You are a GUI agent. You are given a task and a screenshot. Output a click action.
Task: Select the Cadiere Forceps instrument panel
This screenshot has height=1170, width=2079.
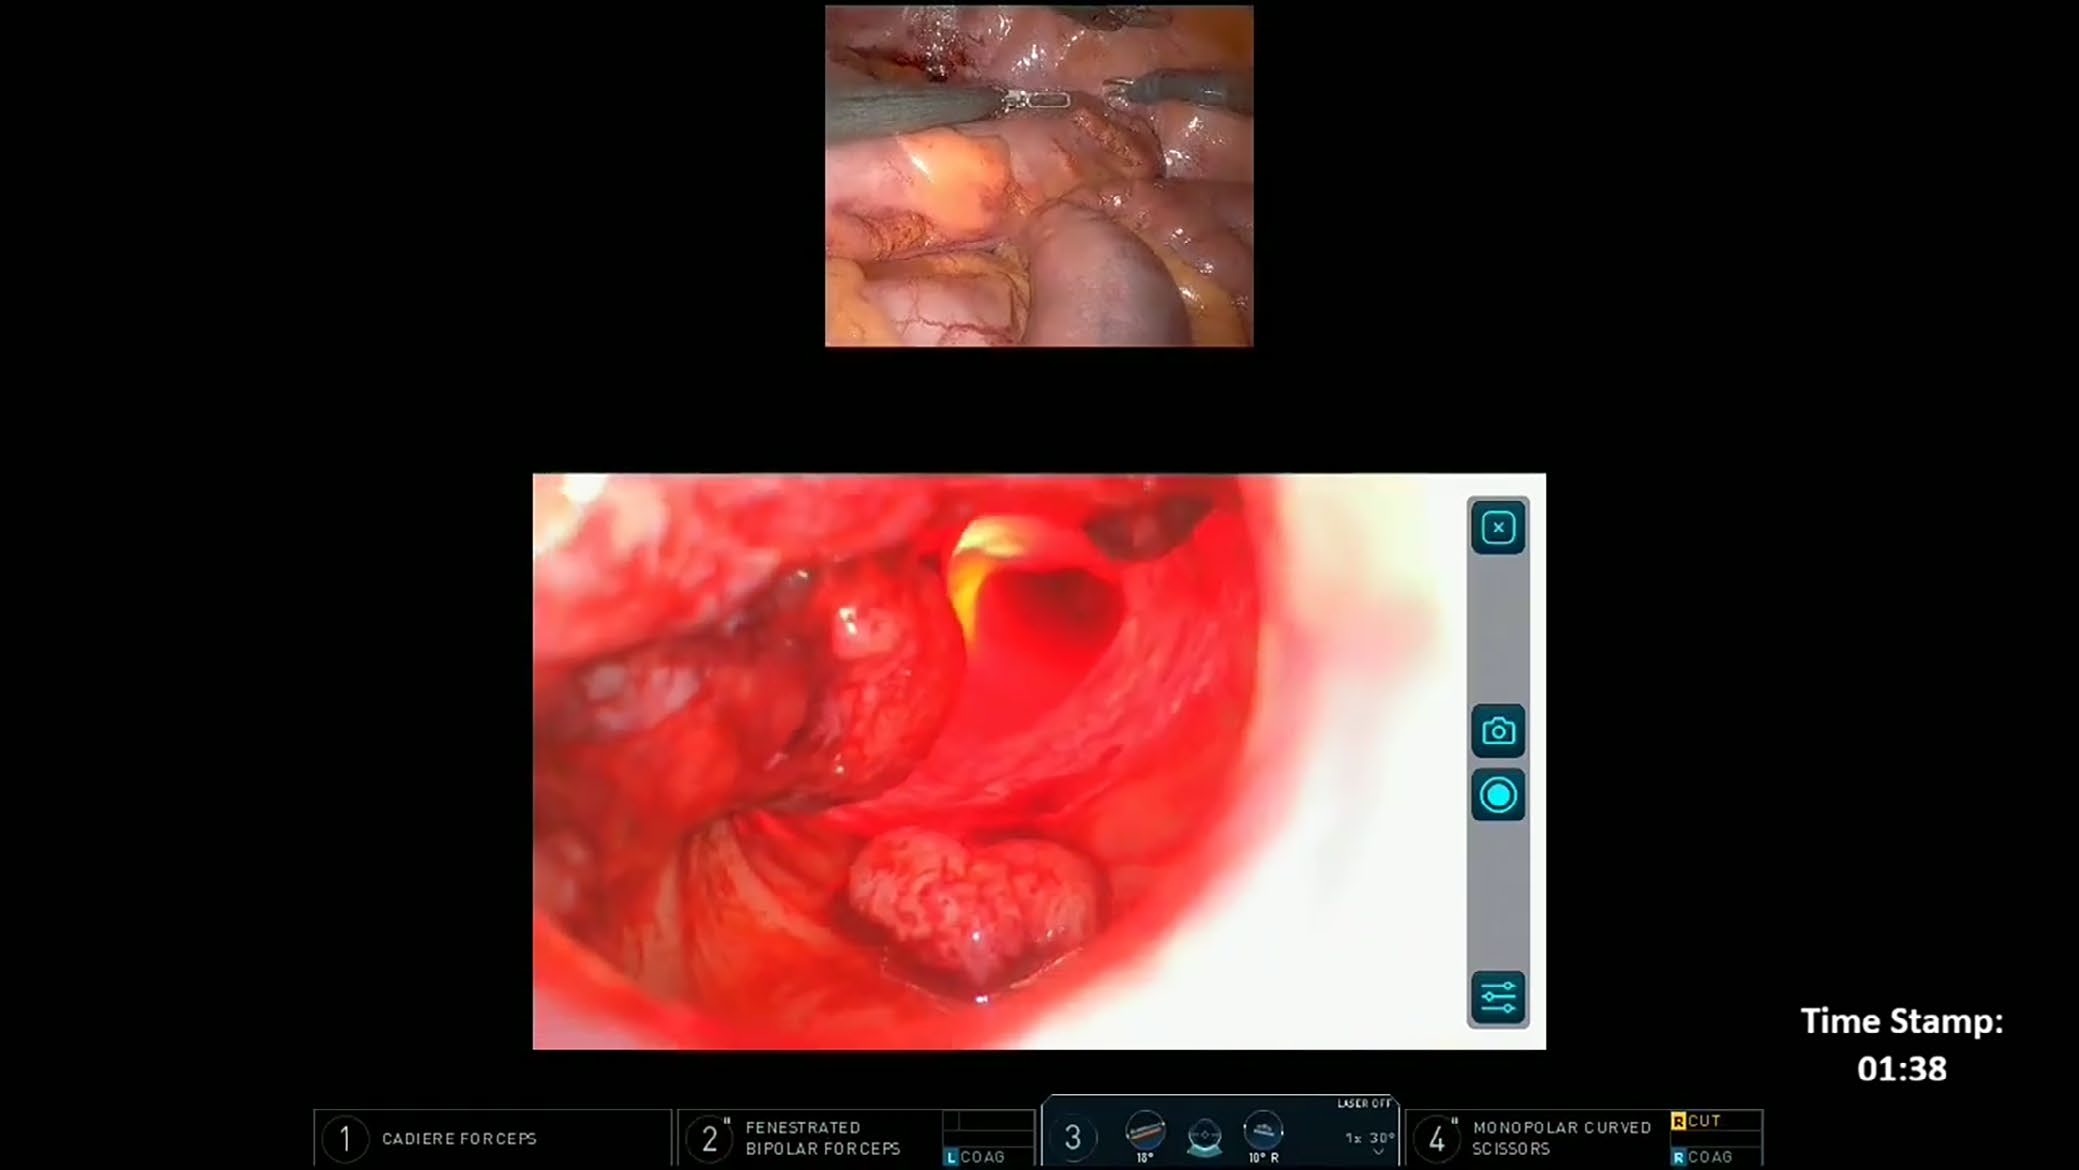(x=492, y=1138)
